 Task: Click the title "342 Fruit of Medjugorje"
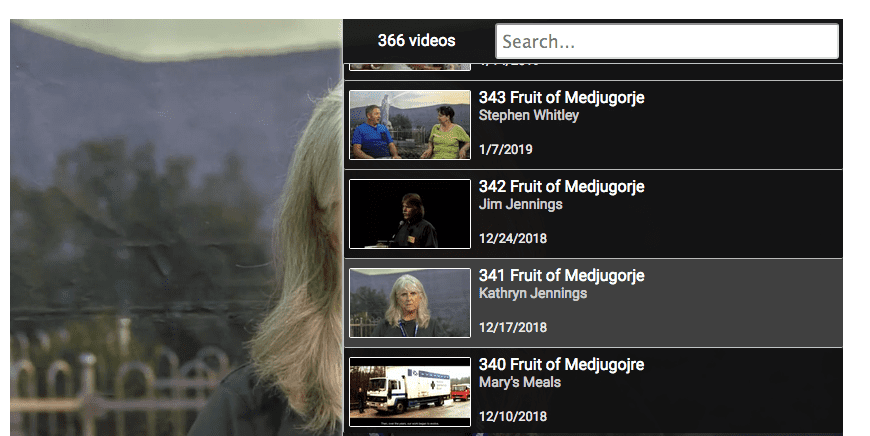pyautogui.click(x=562, y=186)
